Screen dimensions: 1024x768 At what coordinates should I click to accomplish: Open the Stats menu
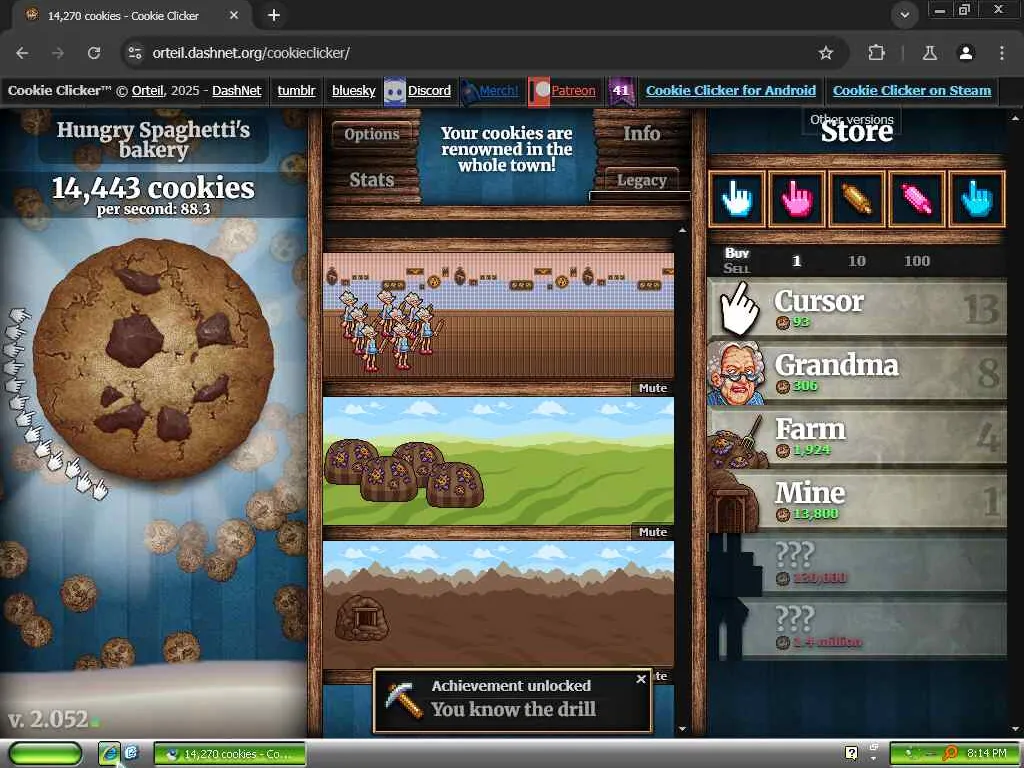(372, 180)
